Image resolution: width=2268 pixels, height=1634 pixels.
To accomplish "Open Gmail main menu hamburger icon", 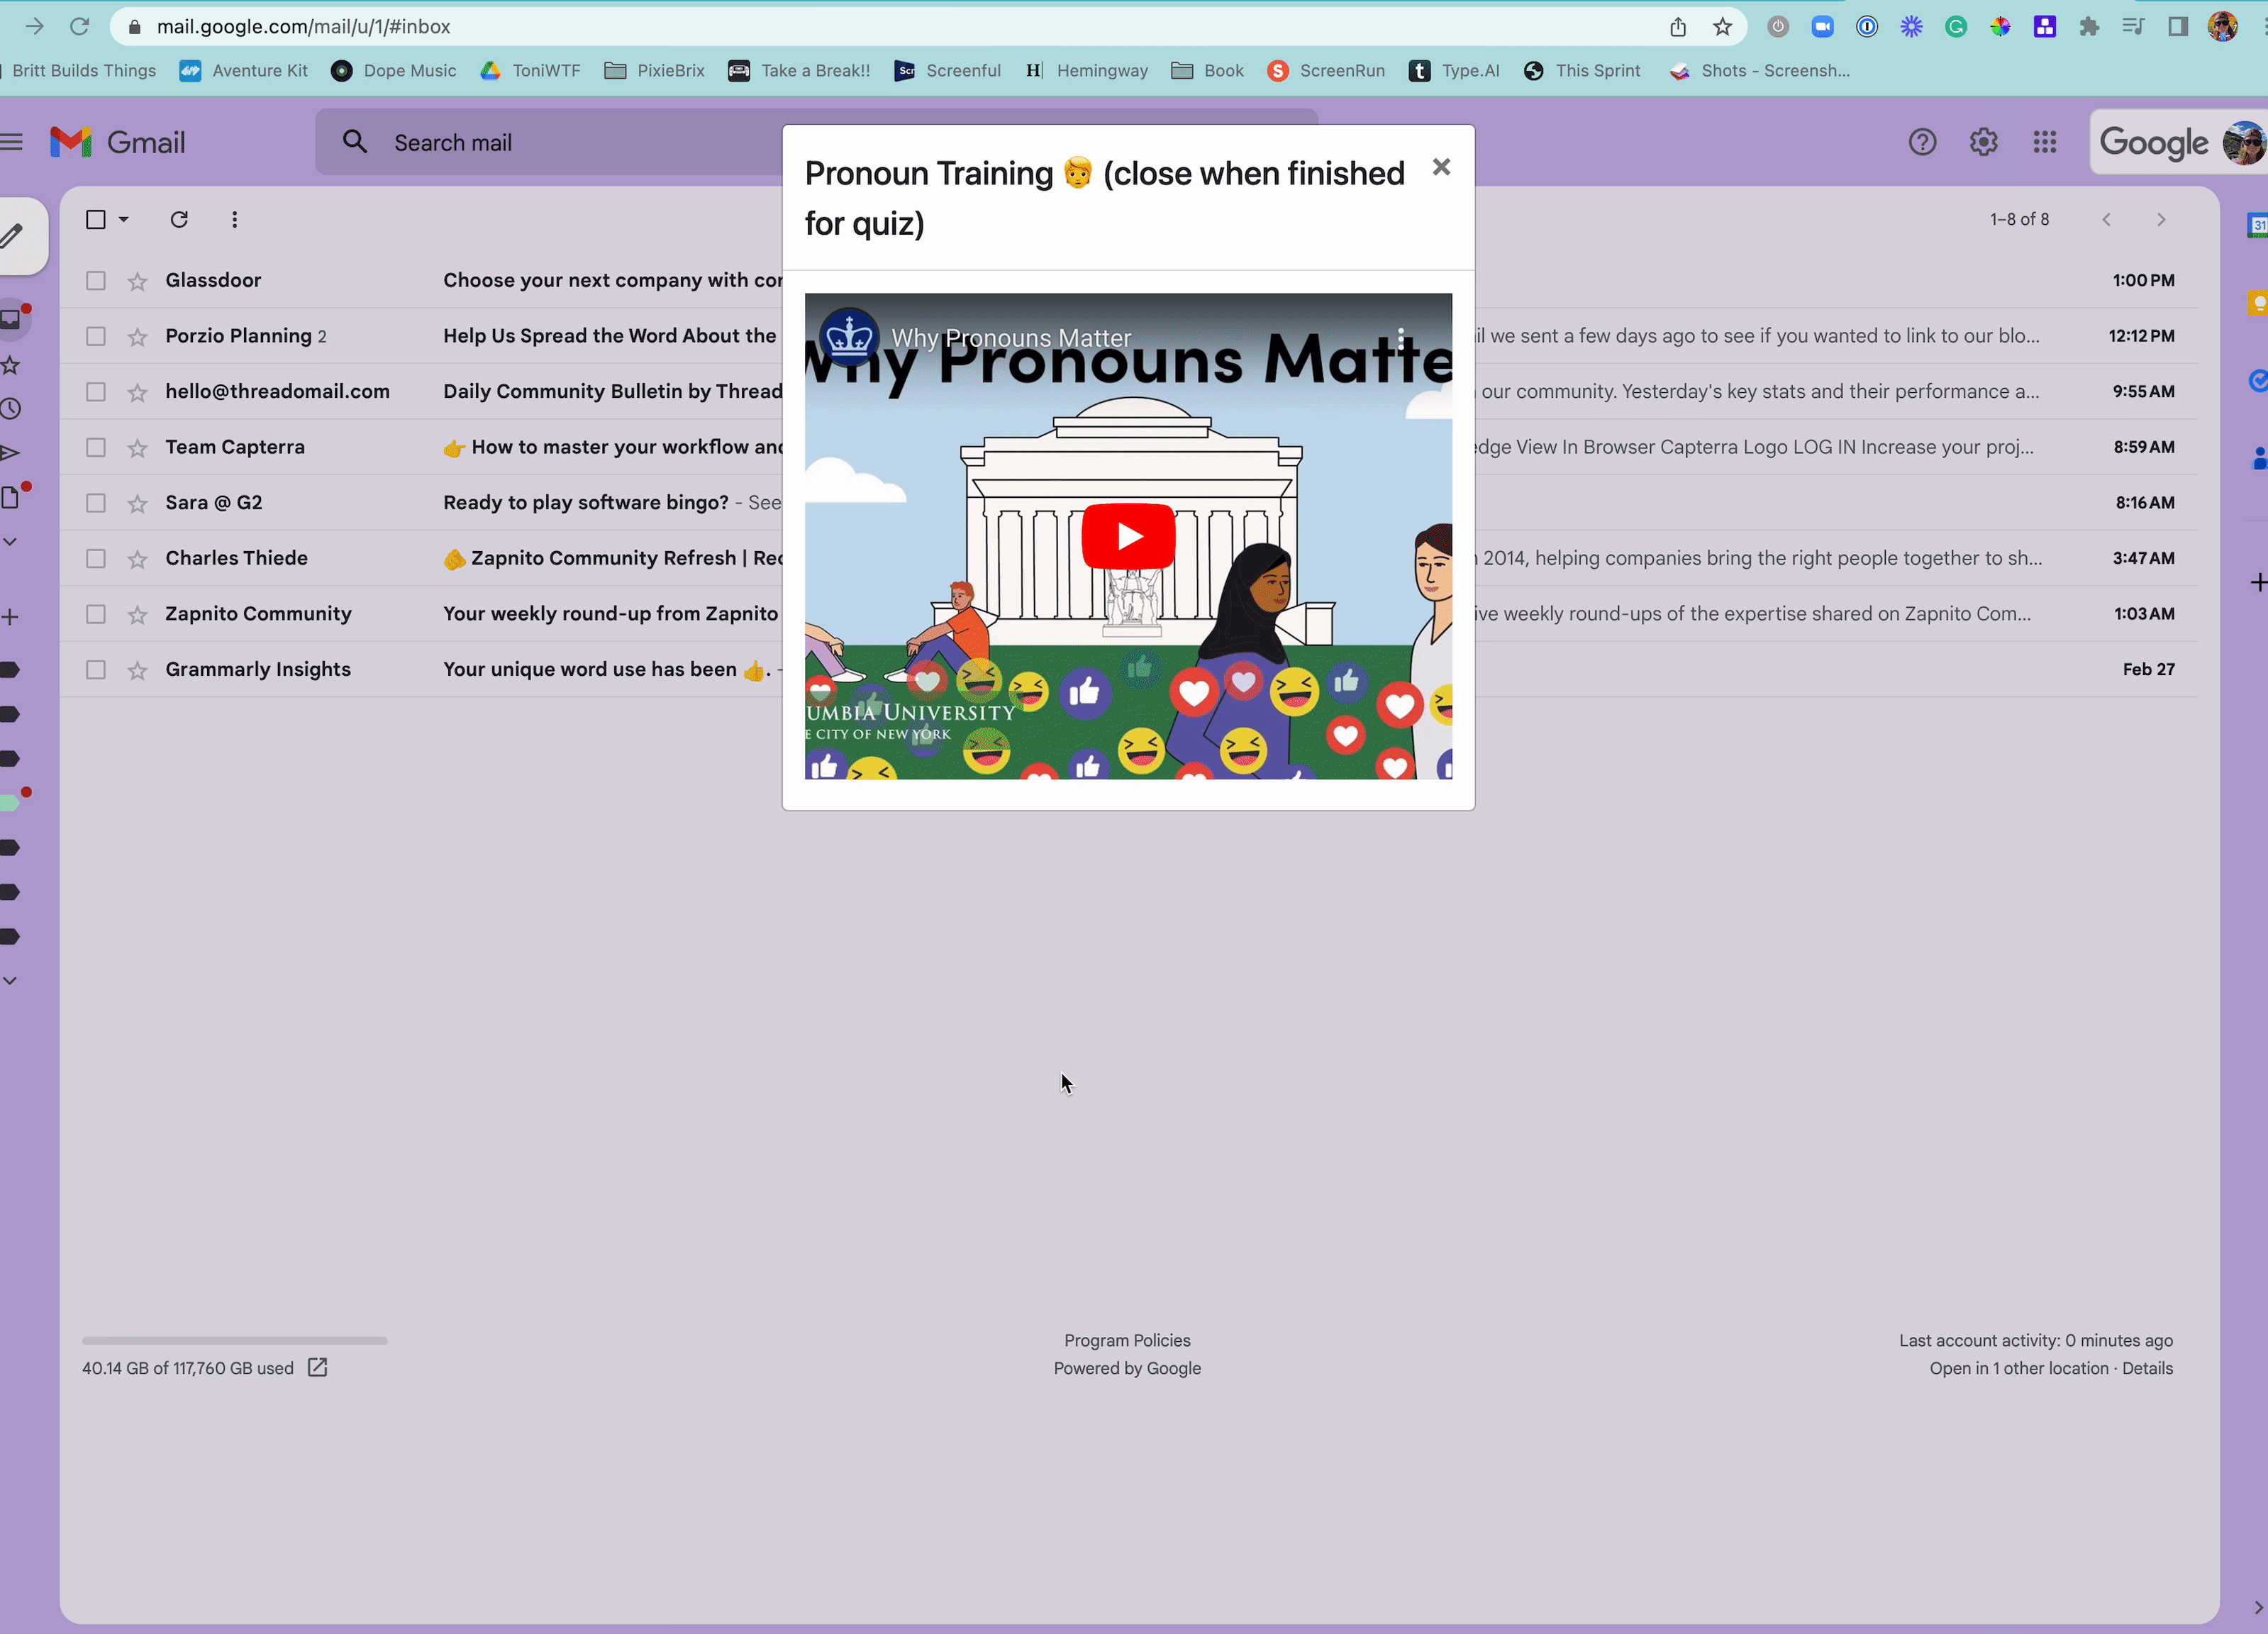I will (x=11, y=142).
